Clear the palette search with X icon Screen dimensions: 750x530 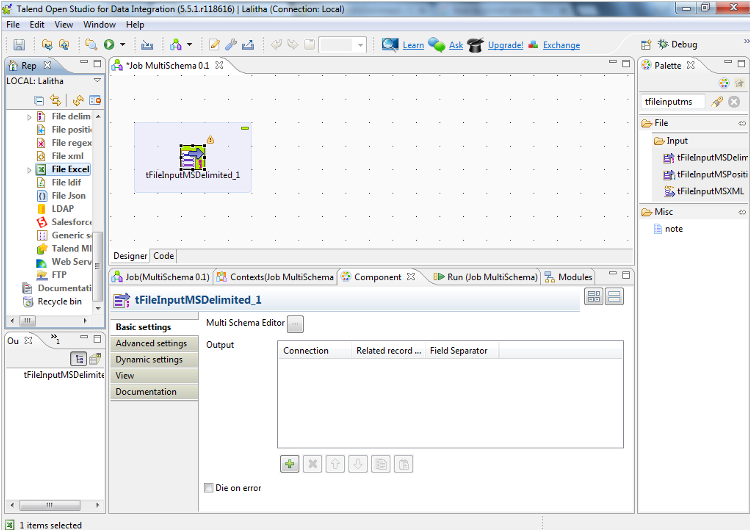734,101
